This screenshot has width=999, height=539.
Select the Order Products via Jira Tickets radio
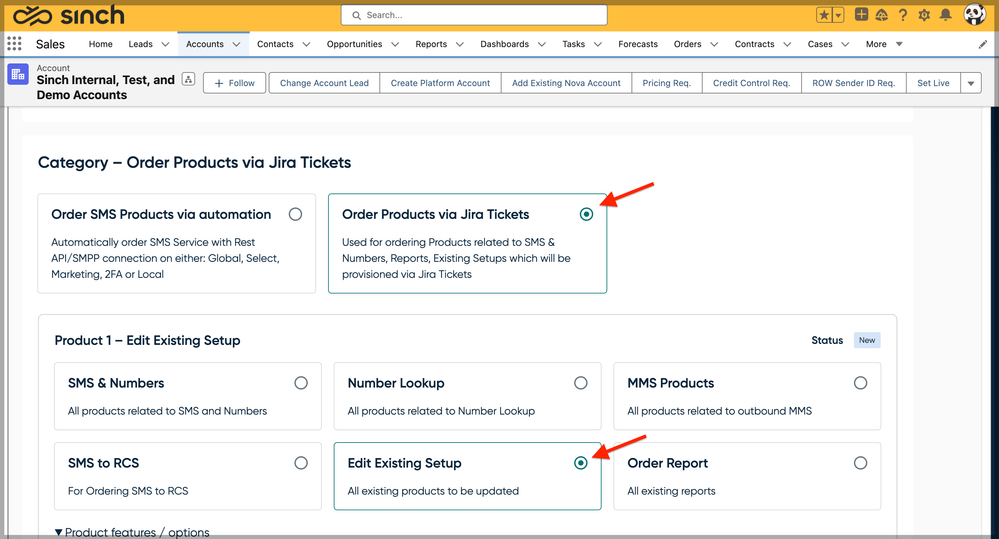pos(586,214)
